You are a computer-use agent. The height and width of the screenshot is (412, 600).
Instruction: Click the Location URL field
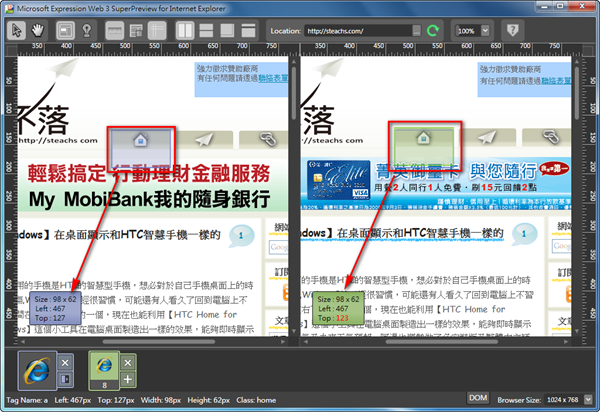(x=358, y=31)
